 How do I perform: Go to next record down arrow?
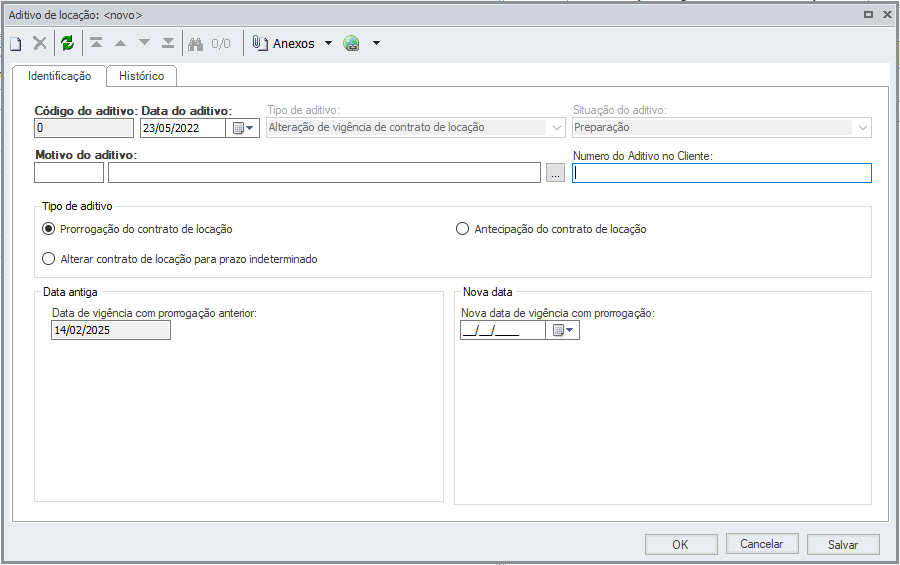(x=145, y=43)
